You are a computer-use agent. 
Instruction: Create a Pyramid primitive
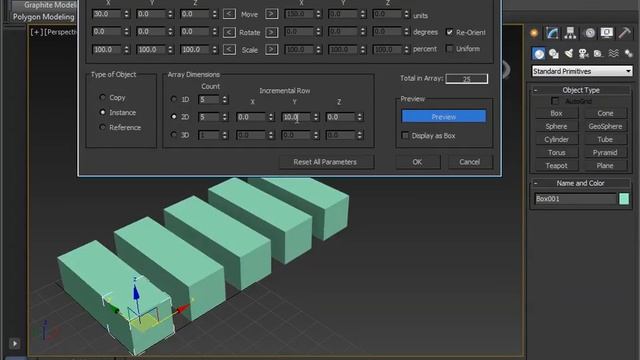[x=605, y=152]
